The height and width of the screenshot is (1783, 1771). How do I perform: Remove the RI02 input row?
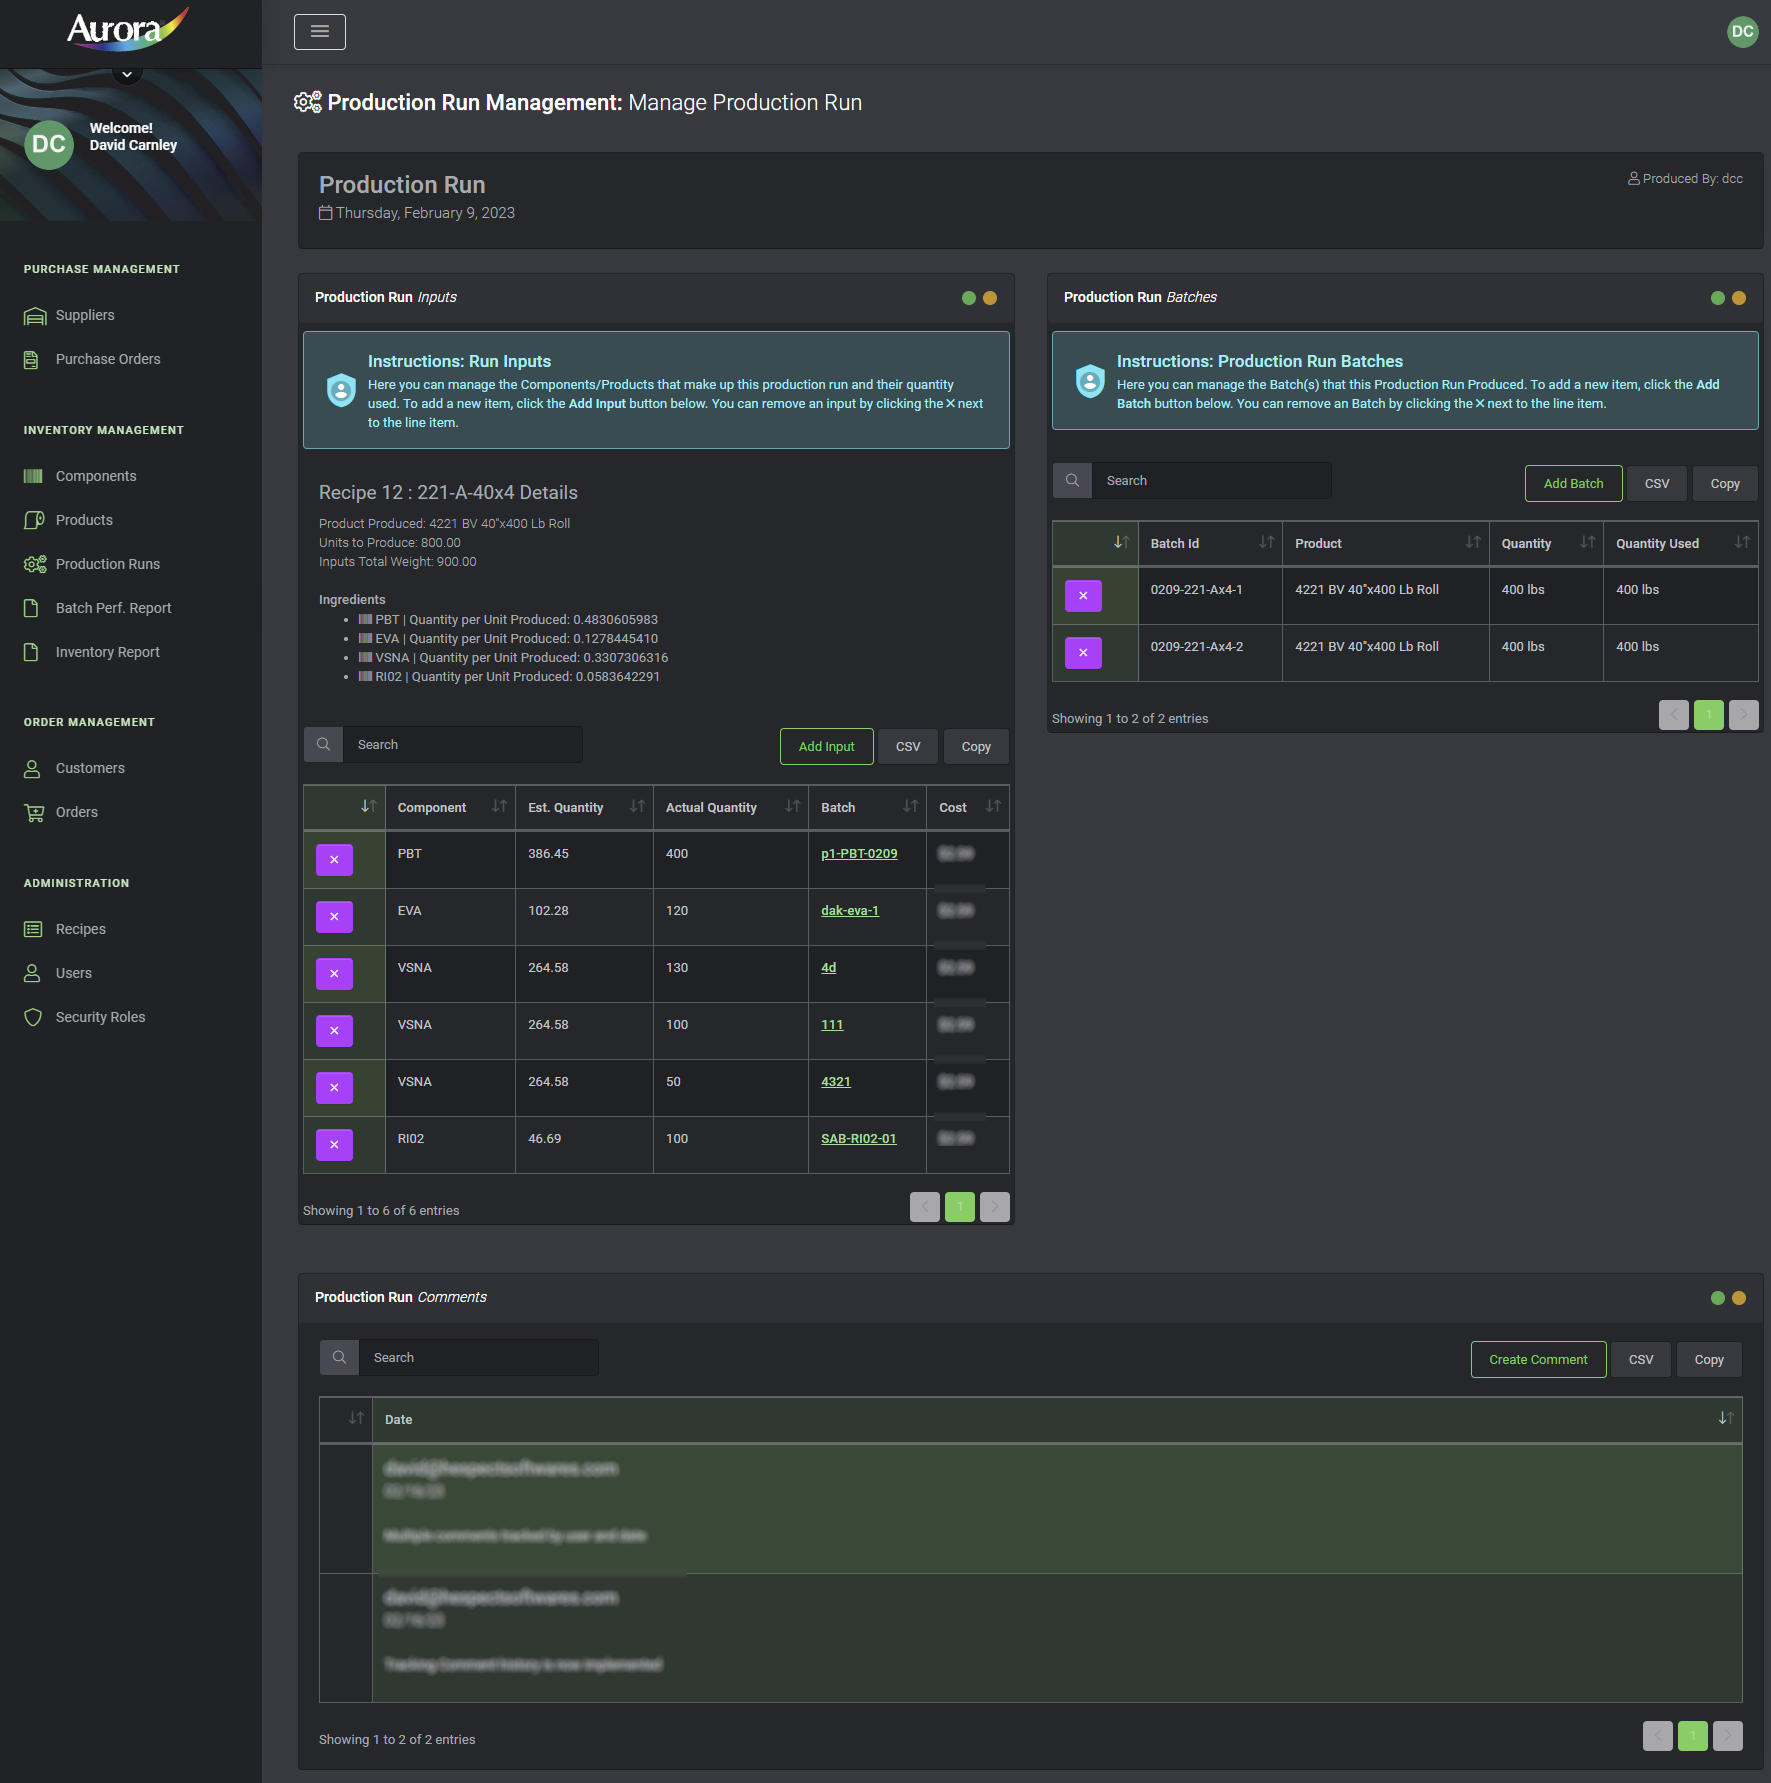tap(334, 1145)
